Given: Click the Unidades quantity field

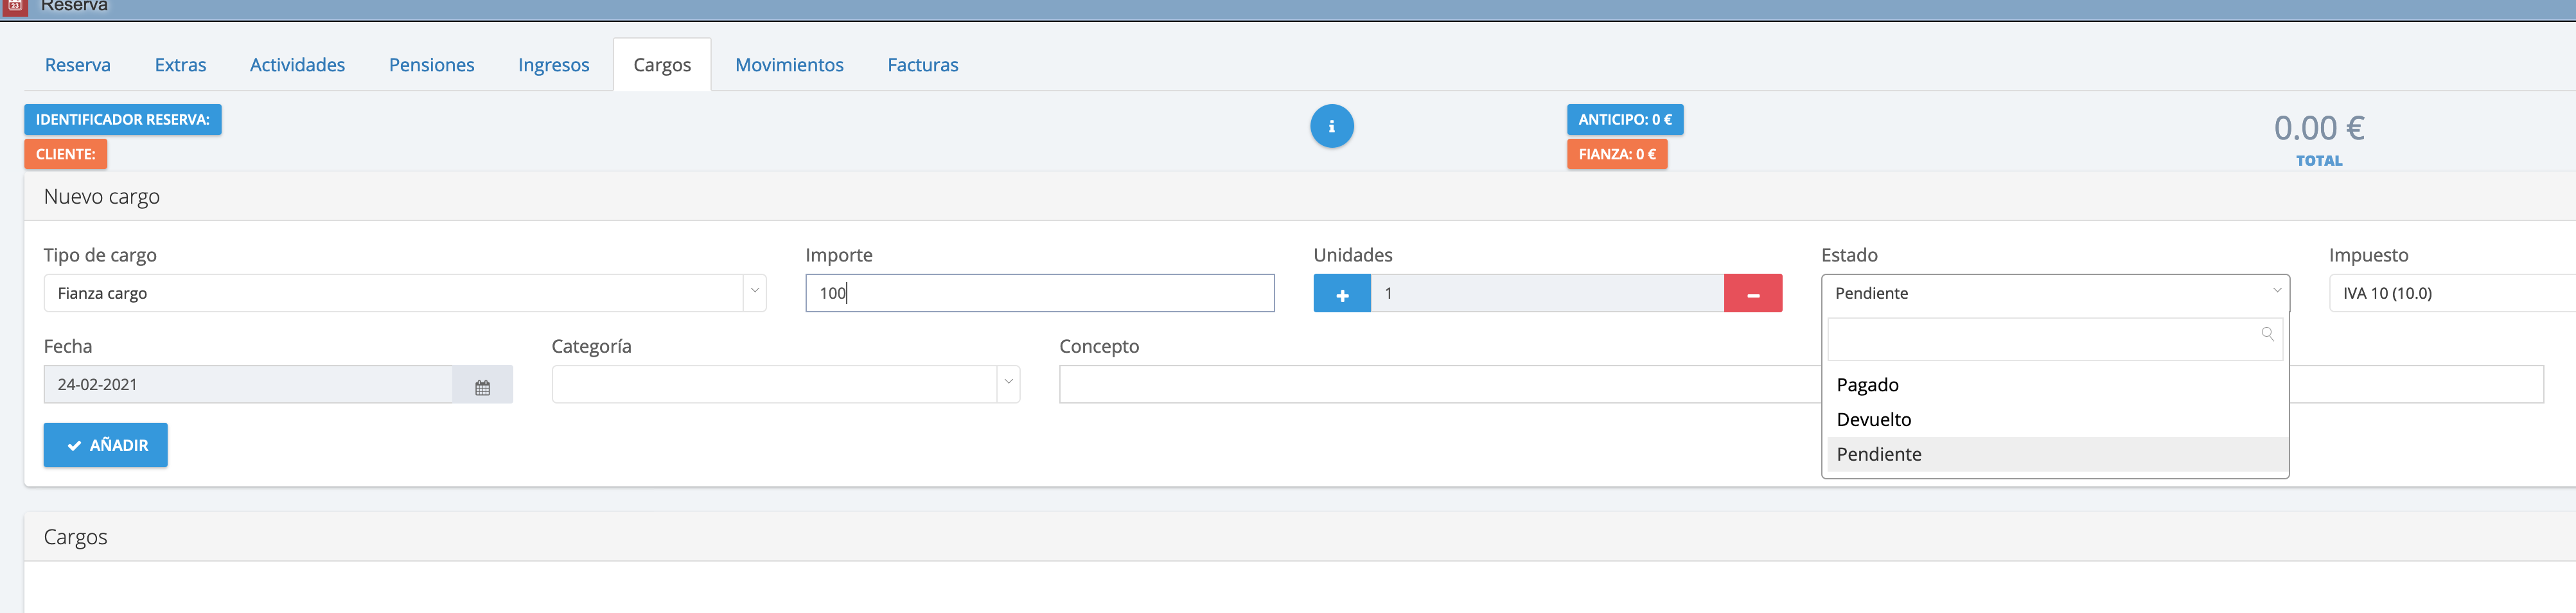Looking at the screenshot, I should [1547, 294].
